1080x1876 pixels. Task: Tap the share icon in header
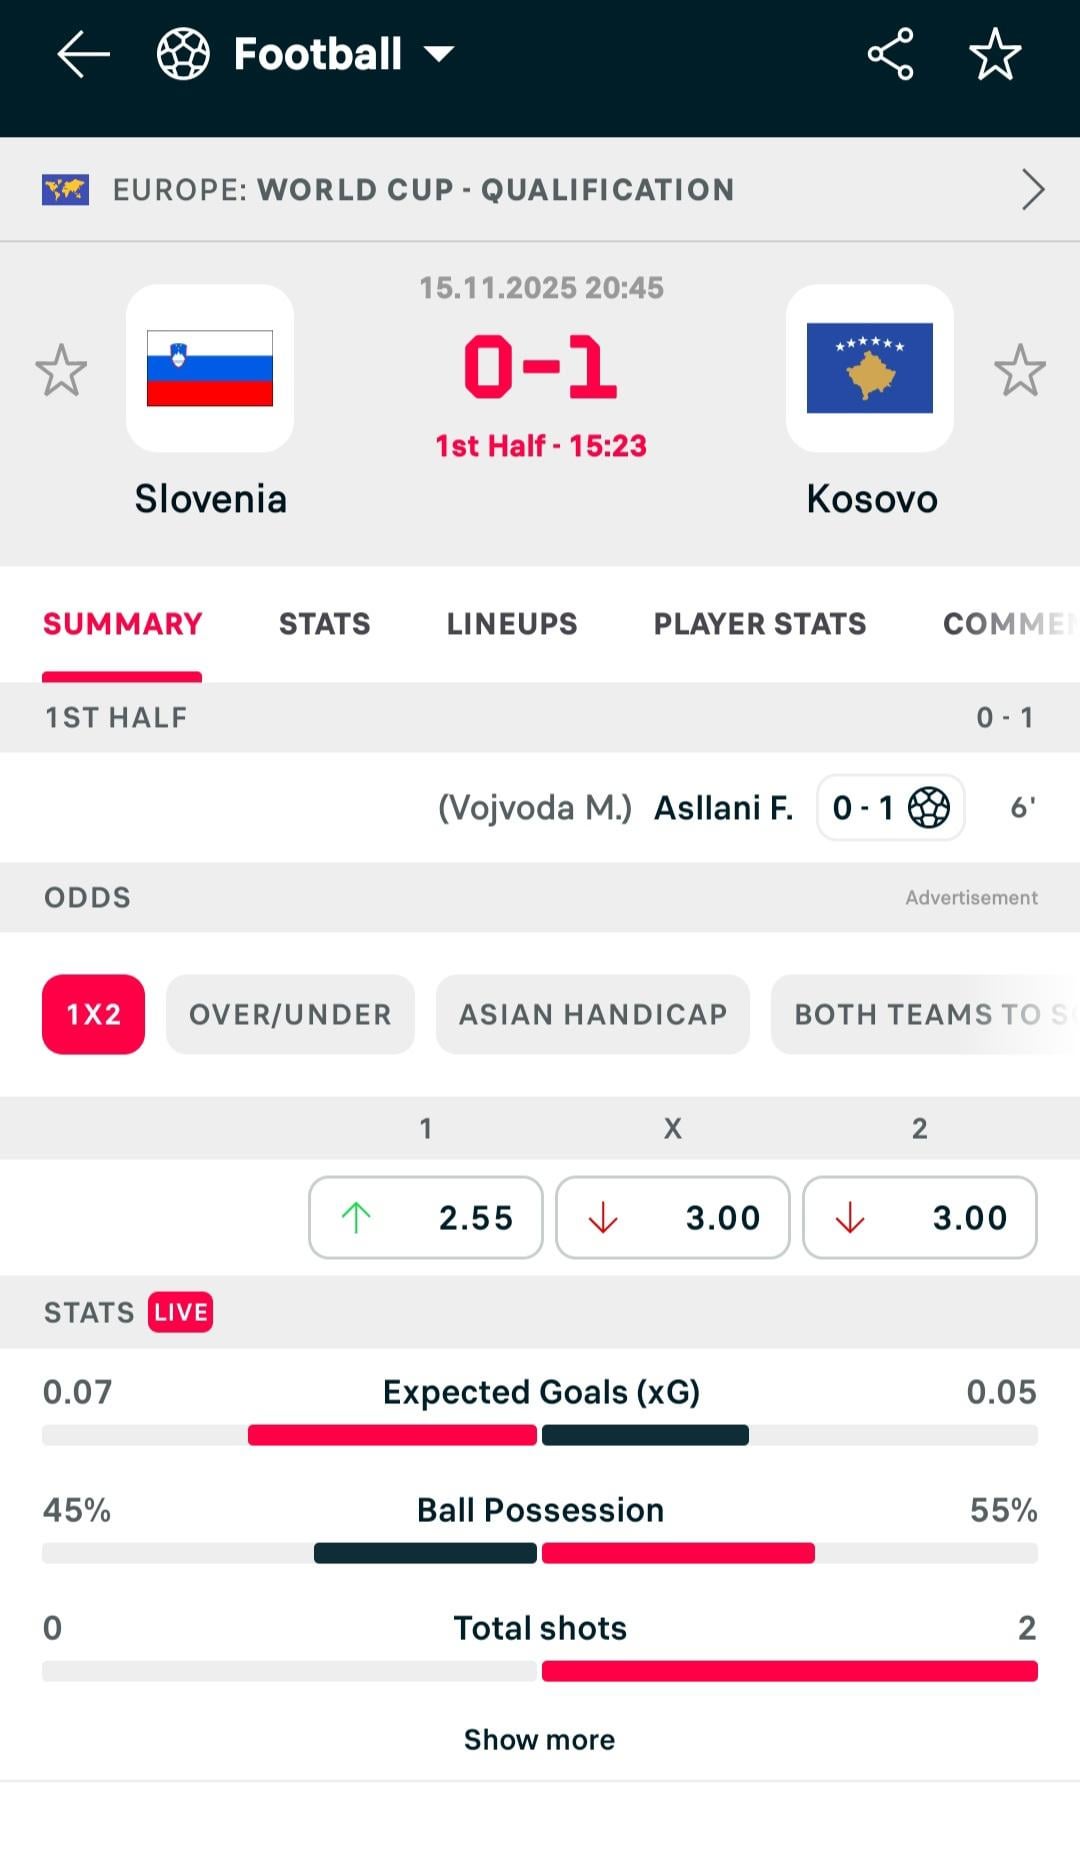pos(890,54)
